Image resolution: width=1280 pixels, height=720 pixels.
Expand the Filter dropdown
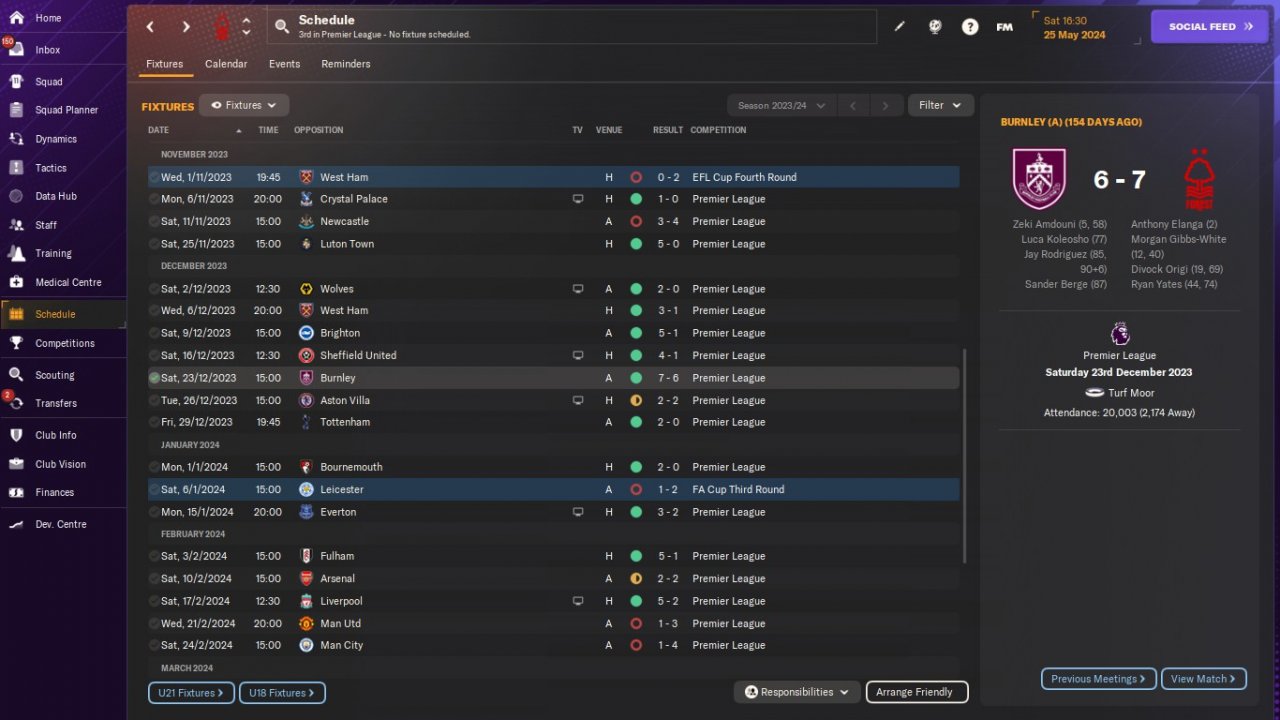pyautogui.click(x=940, y=105)
